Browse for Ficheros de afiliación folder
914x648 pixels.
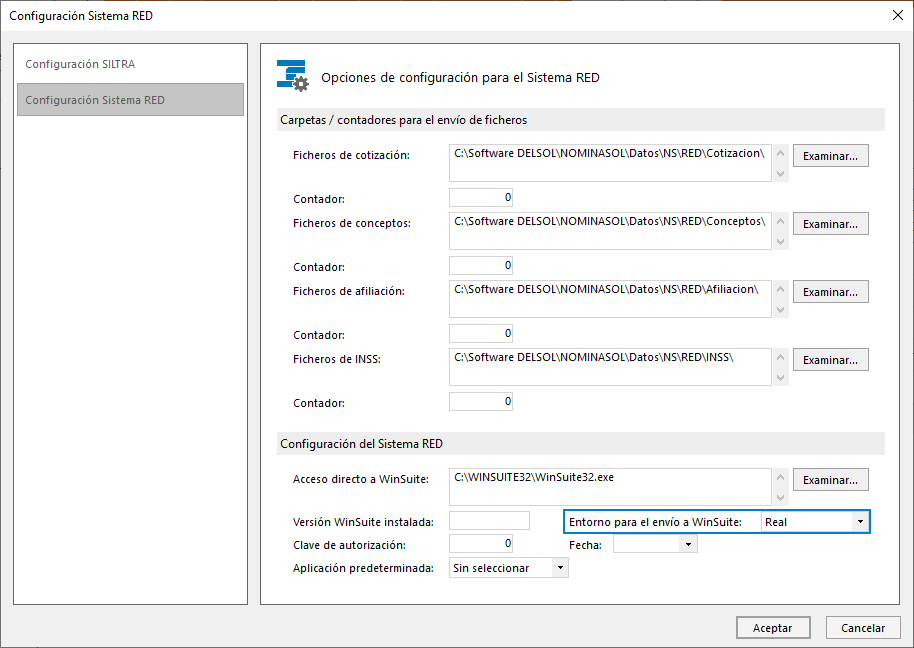pos(831,292)
